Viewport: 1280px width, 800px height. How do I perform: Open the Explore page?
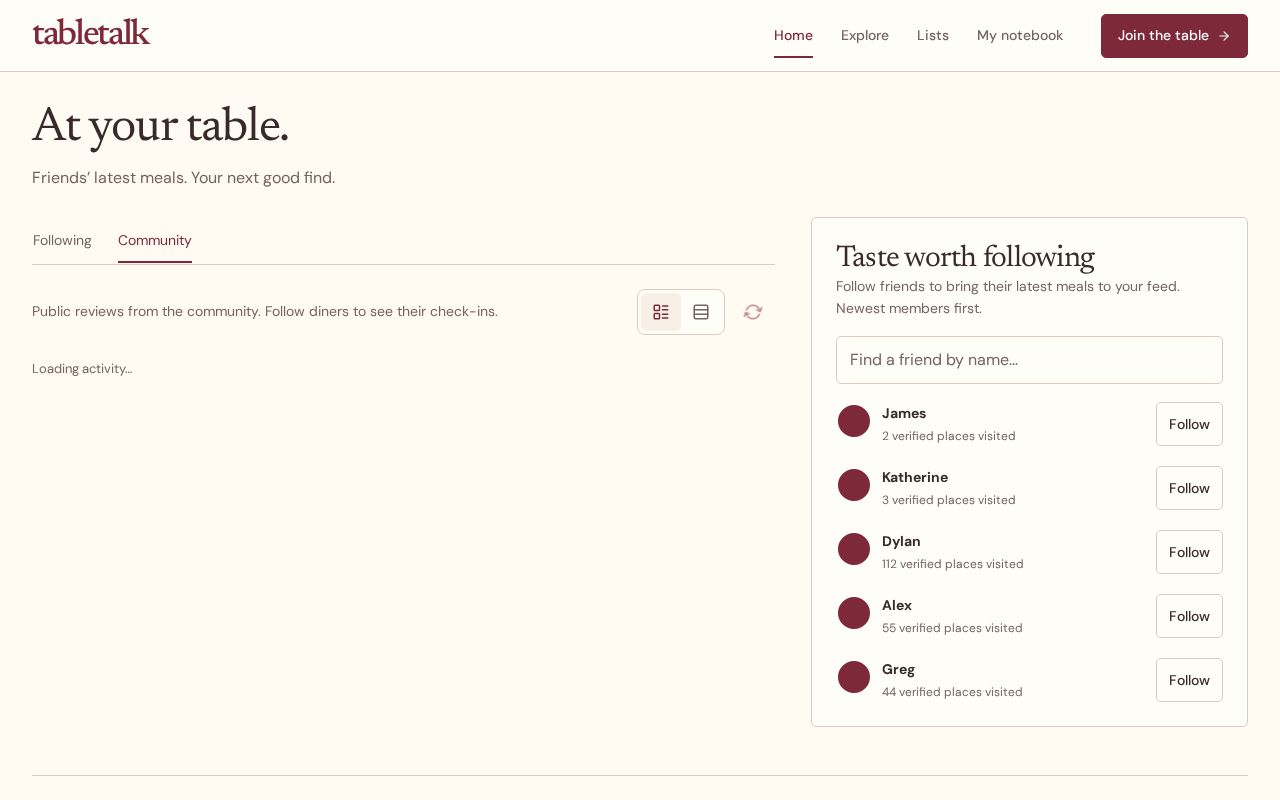click(x=865, y=36)
